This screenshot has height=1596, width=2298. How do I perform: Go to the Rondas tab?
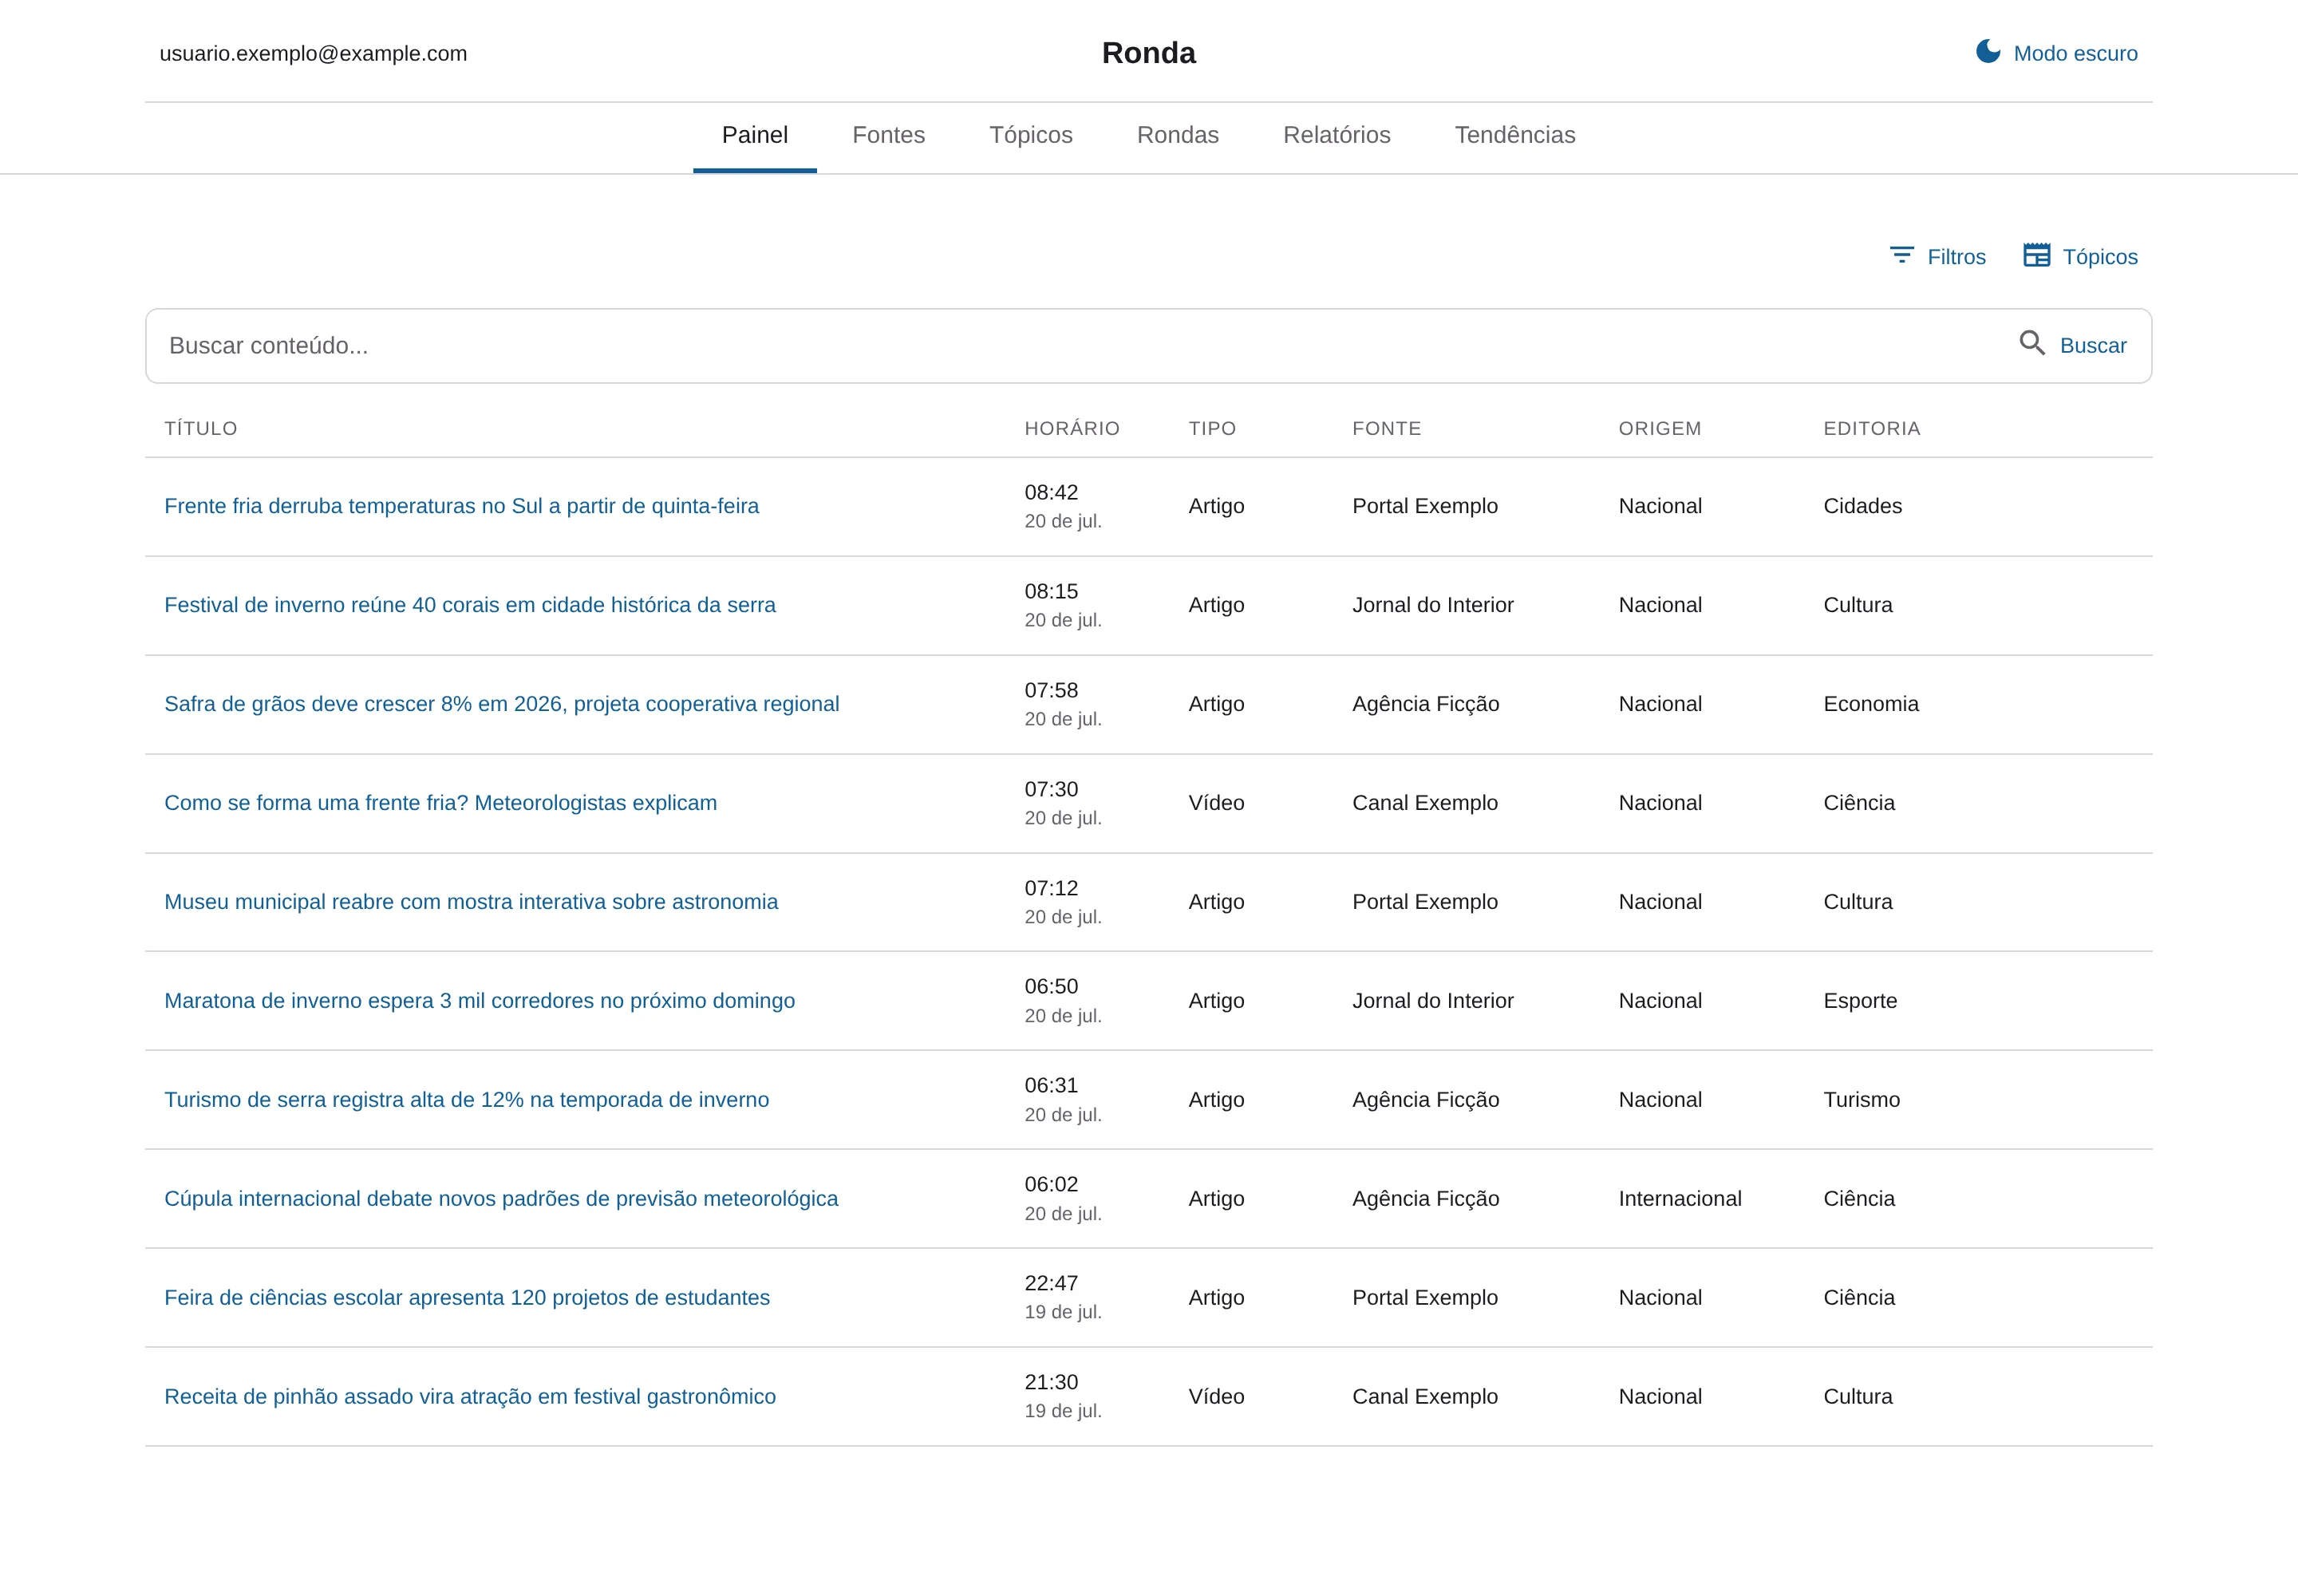click(1177, 135)
